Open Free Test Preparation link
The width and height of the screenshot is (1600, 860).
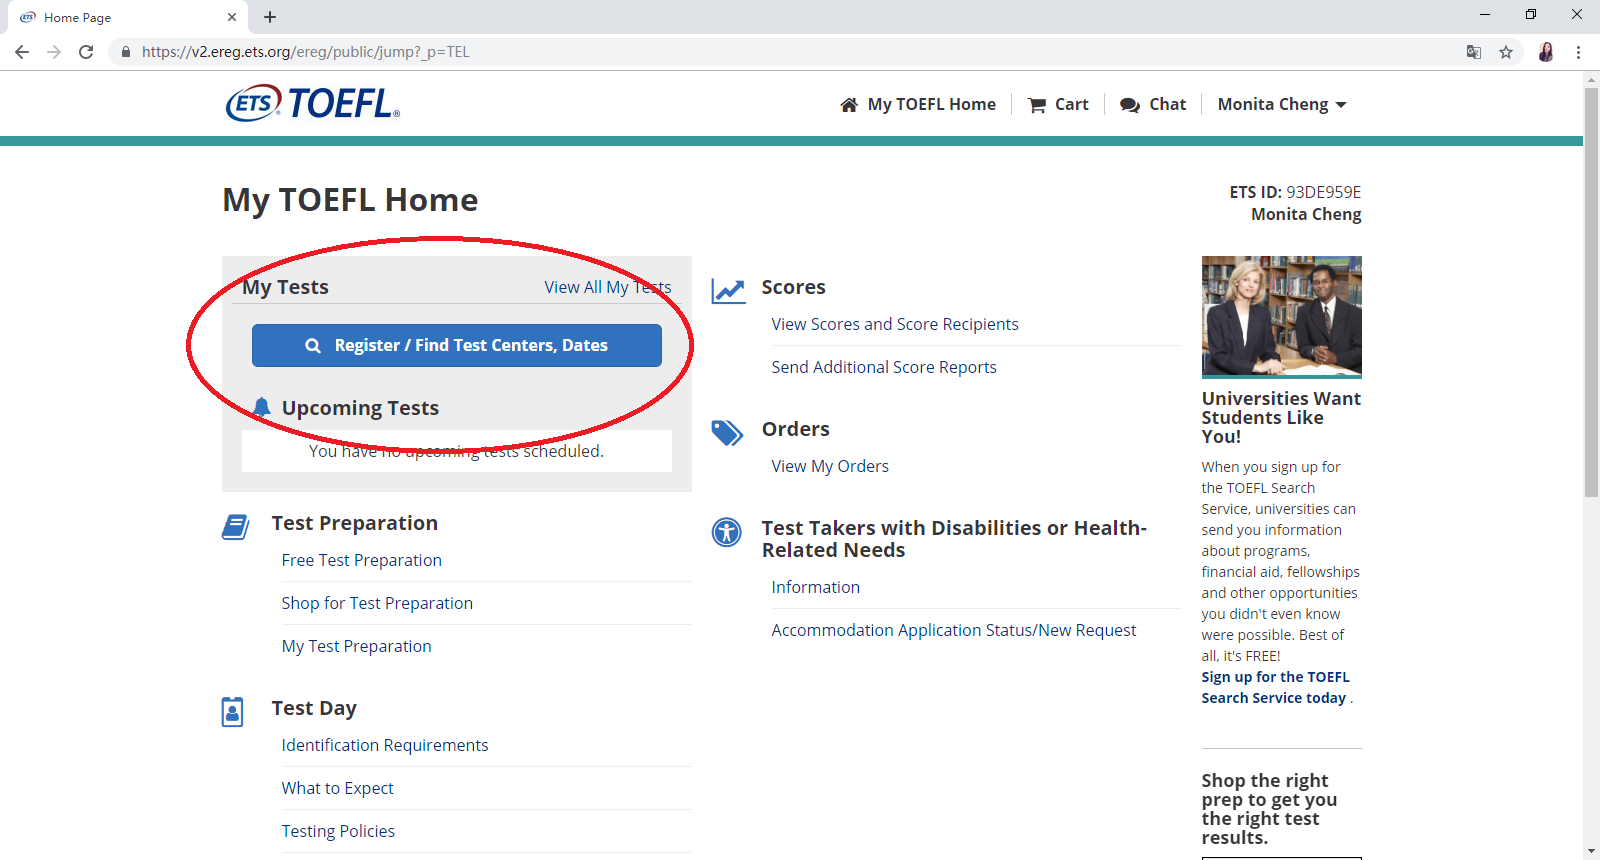362,560
